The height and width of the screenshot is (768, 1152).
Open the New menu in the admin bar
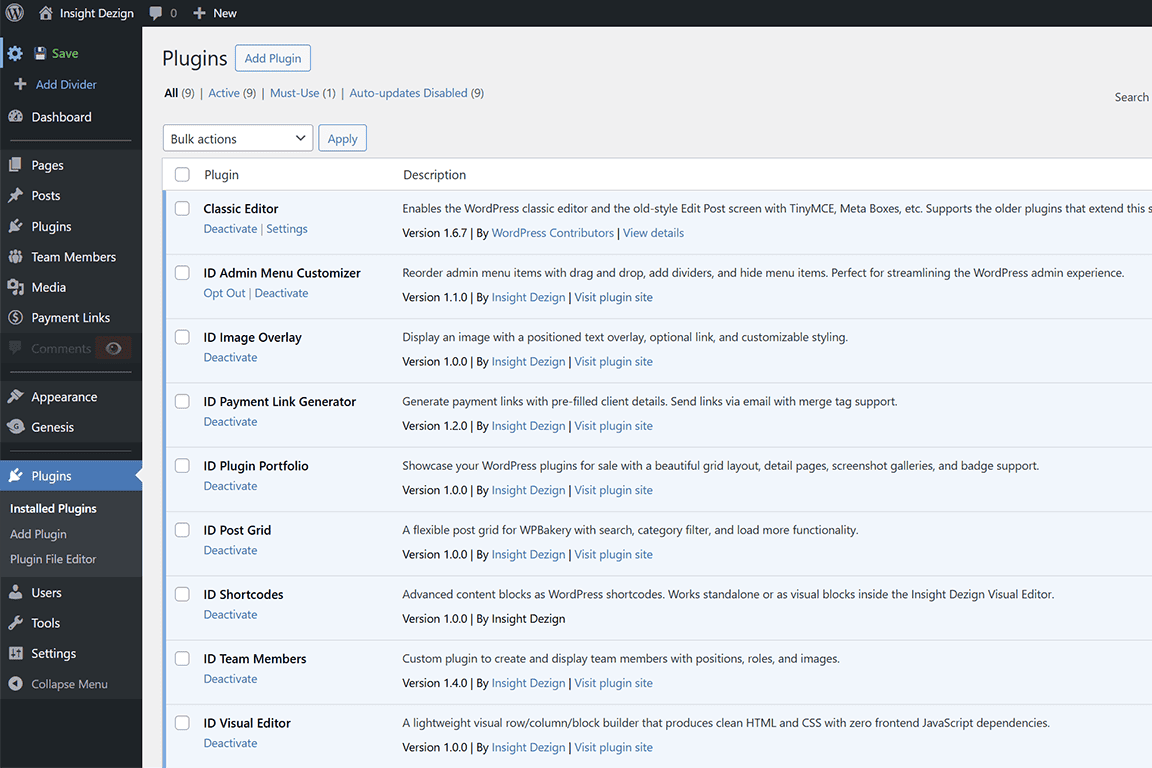tap(215, 13)
